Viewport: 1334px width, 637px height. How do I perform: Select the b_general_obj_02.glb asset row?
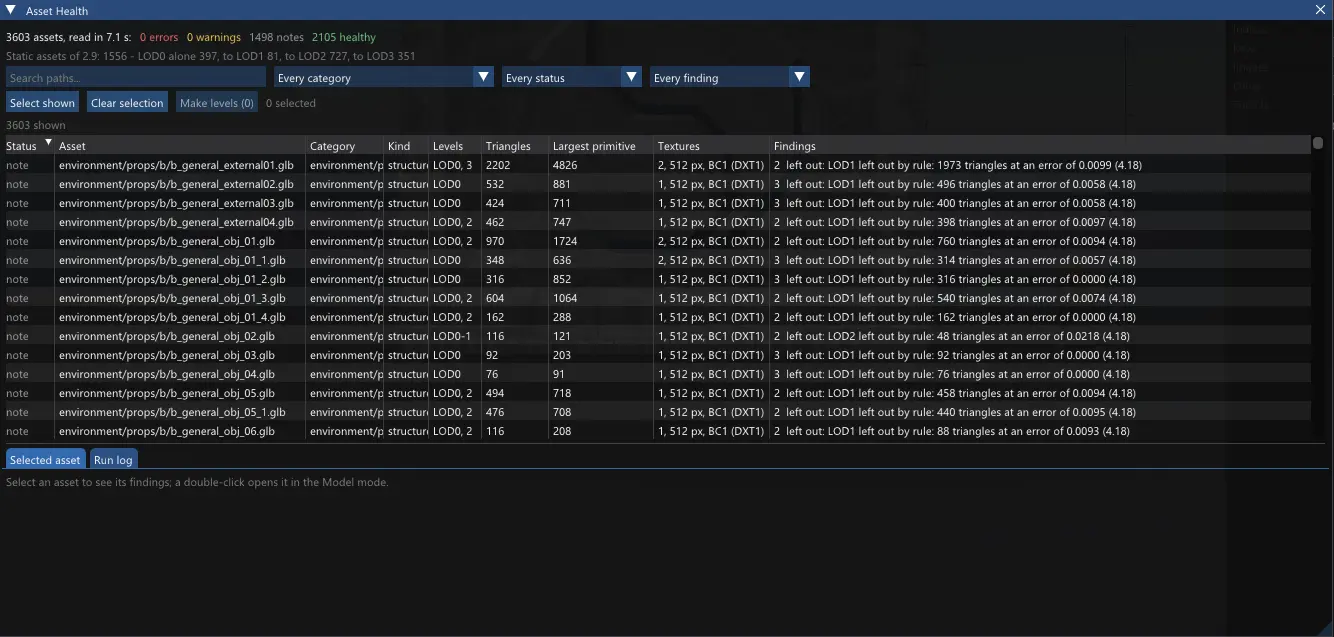(x=657, y=336)
